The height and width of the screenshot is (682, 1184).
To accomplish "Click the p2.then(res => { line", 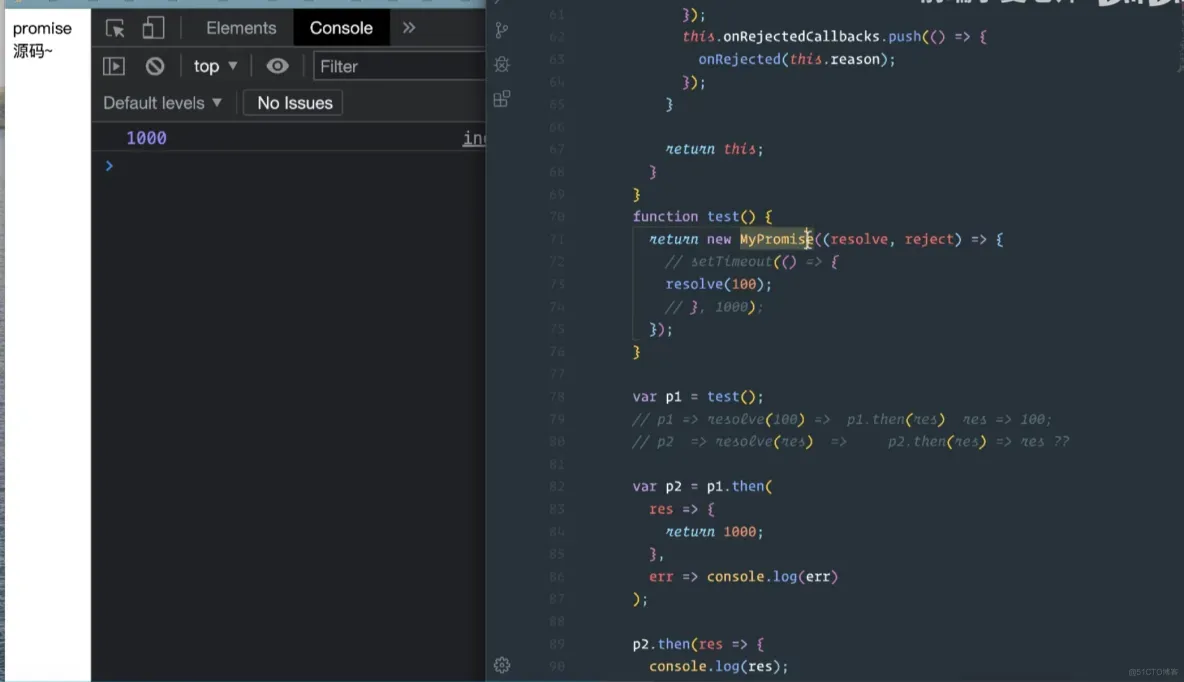I will click(x=698, y=644).
